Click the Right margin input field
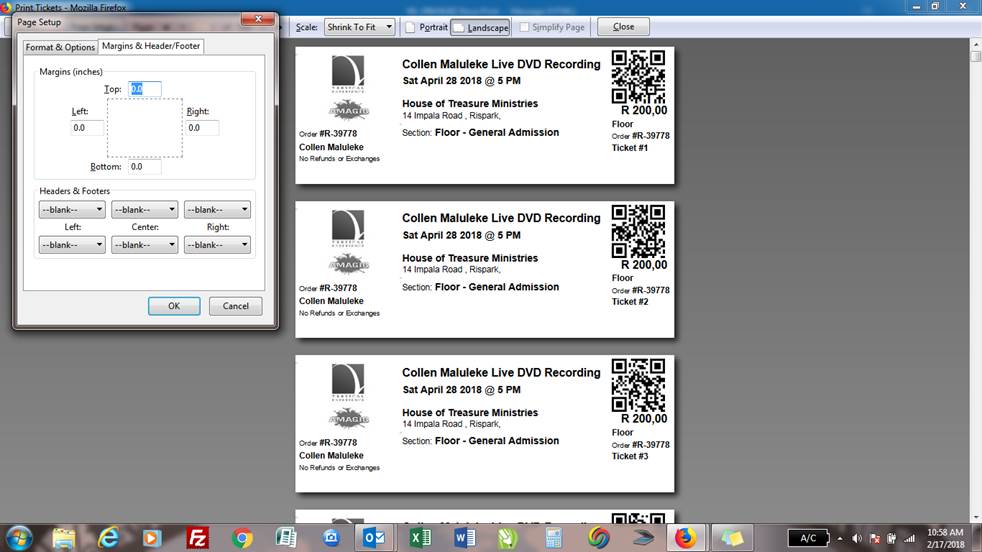The height and width of the screenshot is (552, 982). pos(202,128)
